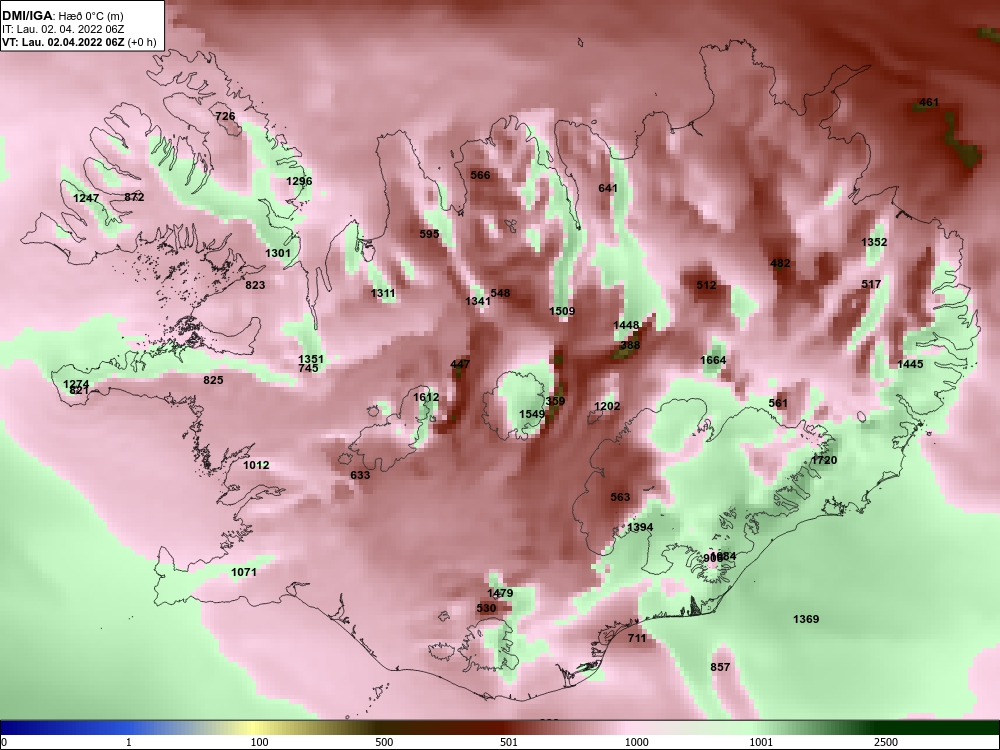Click the 1351 height label
Viewport: 1000px width, 750px height.
[311, 359]
